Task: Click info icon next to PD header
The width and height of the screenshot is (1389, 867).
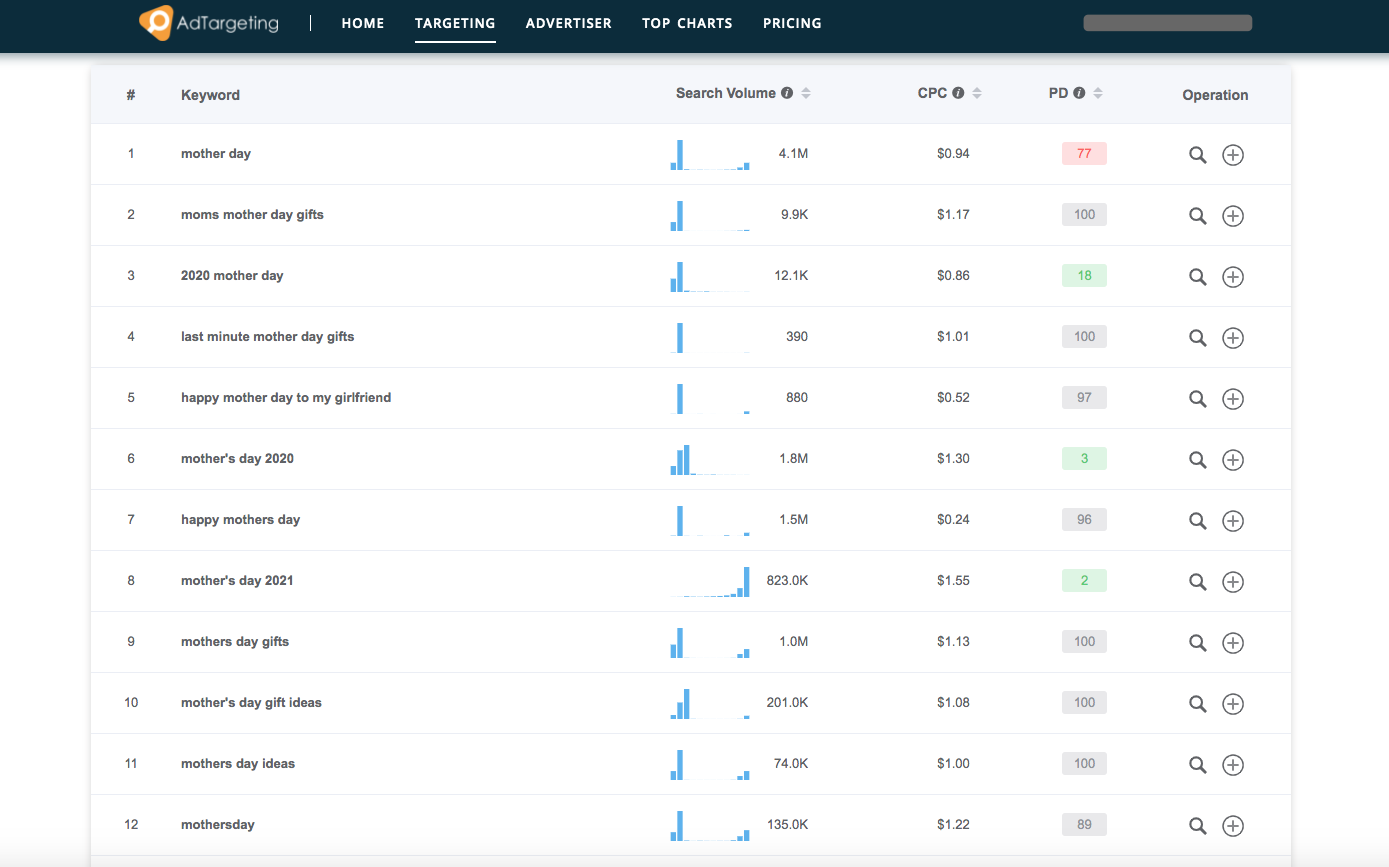Action: (x=1079, y=93)
